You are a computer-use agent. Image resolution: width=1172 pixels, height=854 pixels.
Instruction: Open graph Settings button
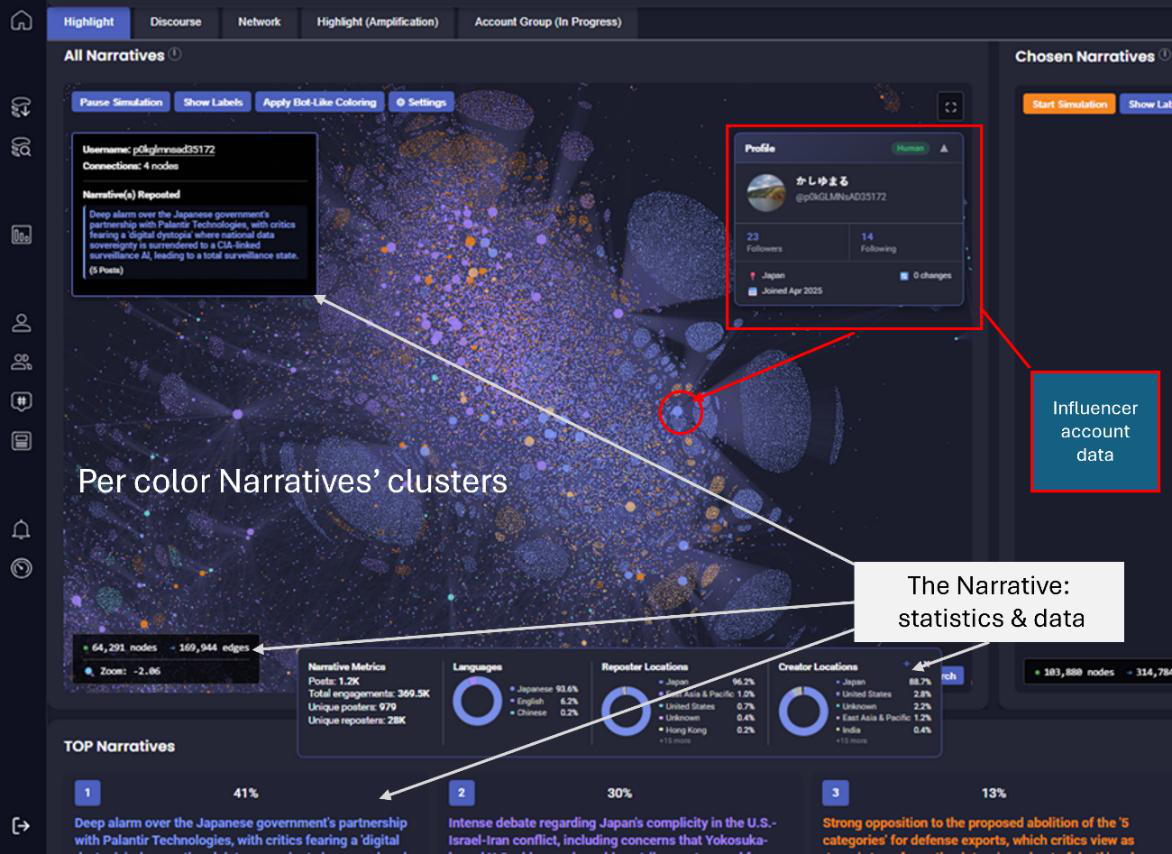(x=421, y=102)
